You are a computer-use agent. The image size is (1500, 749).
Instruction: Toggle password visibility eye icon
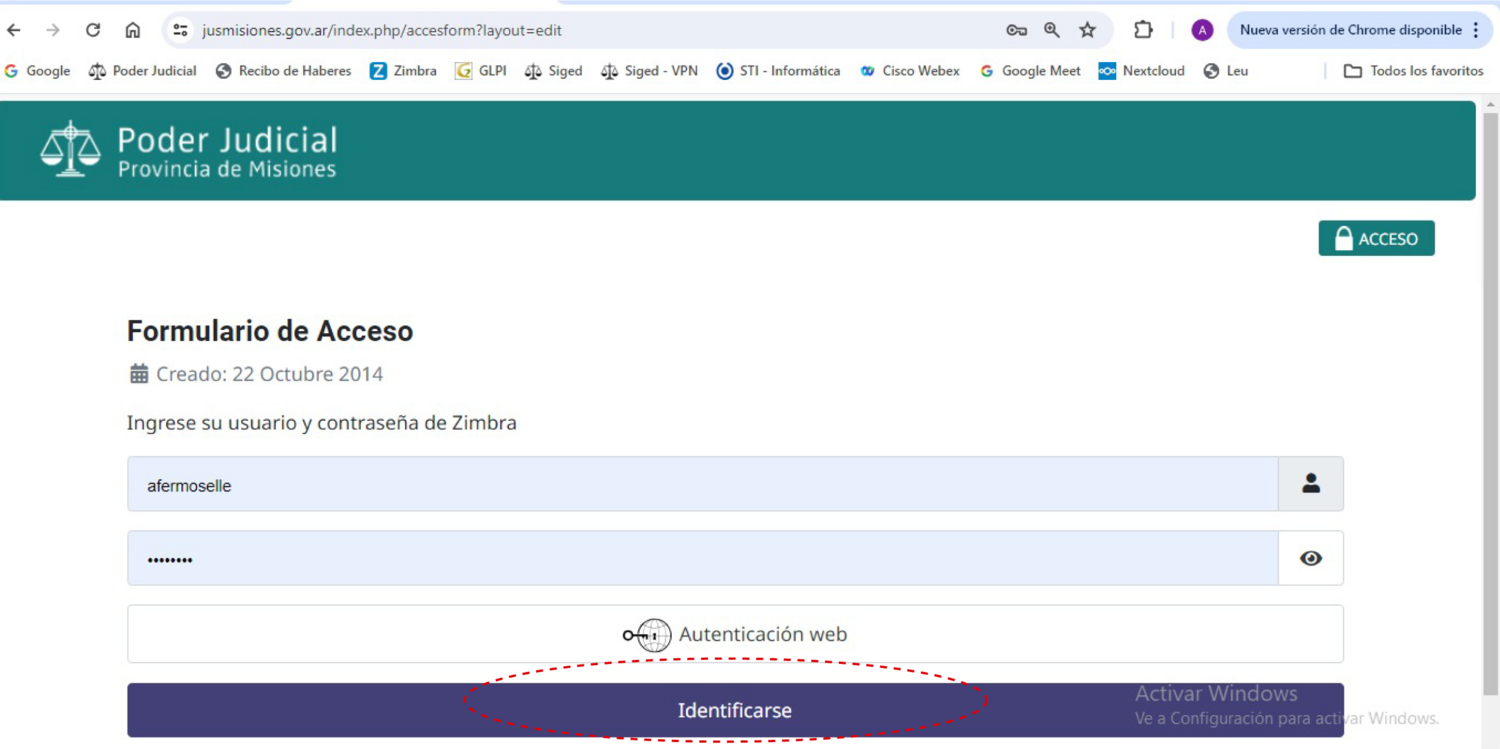[1310, 558]
